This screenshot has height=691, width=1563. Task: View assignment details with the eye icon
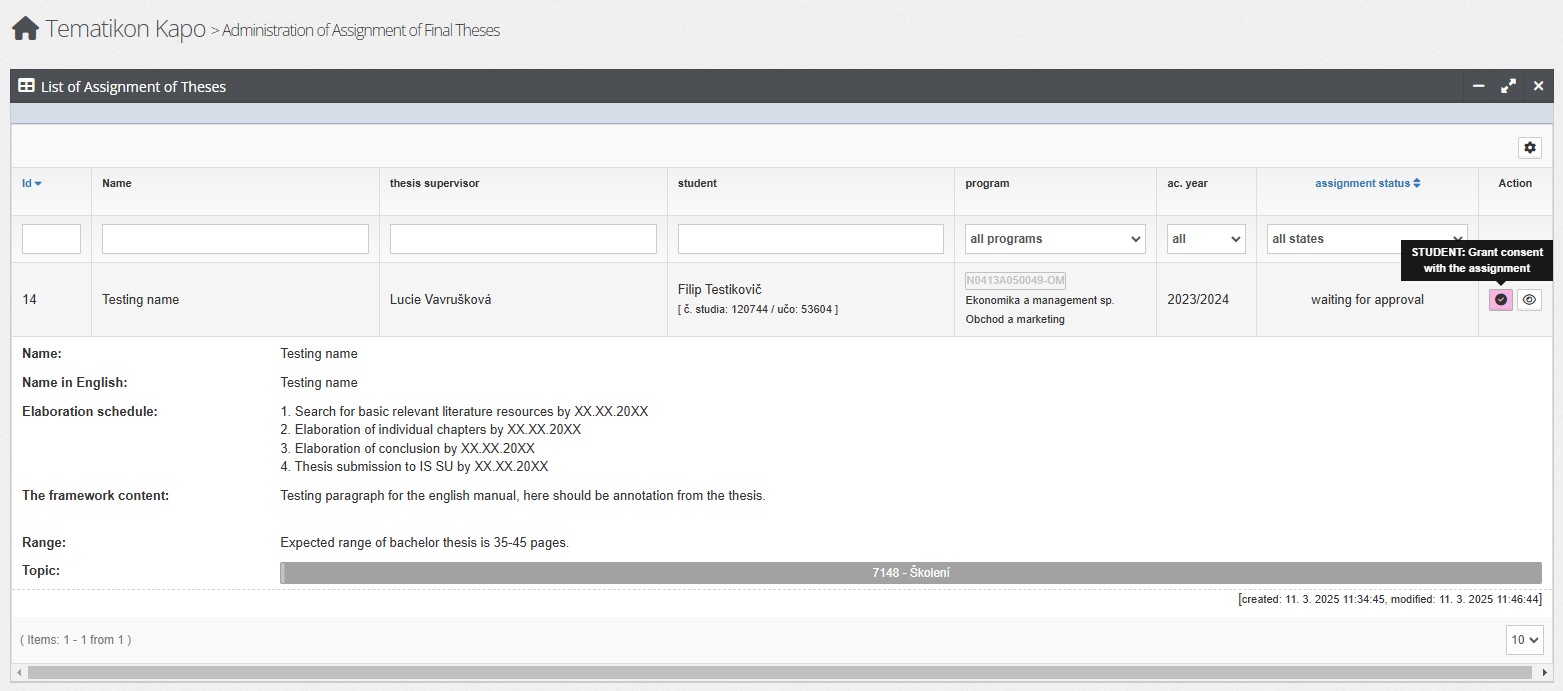click(x=1528, y=299)
